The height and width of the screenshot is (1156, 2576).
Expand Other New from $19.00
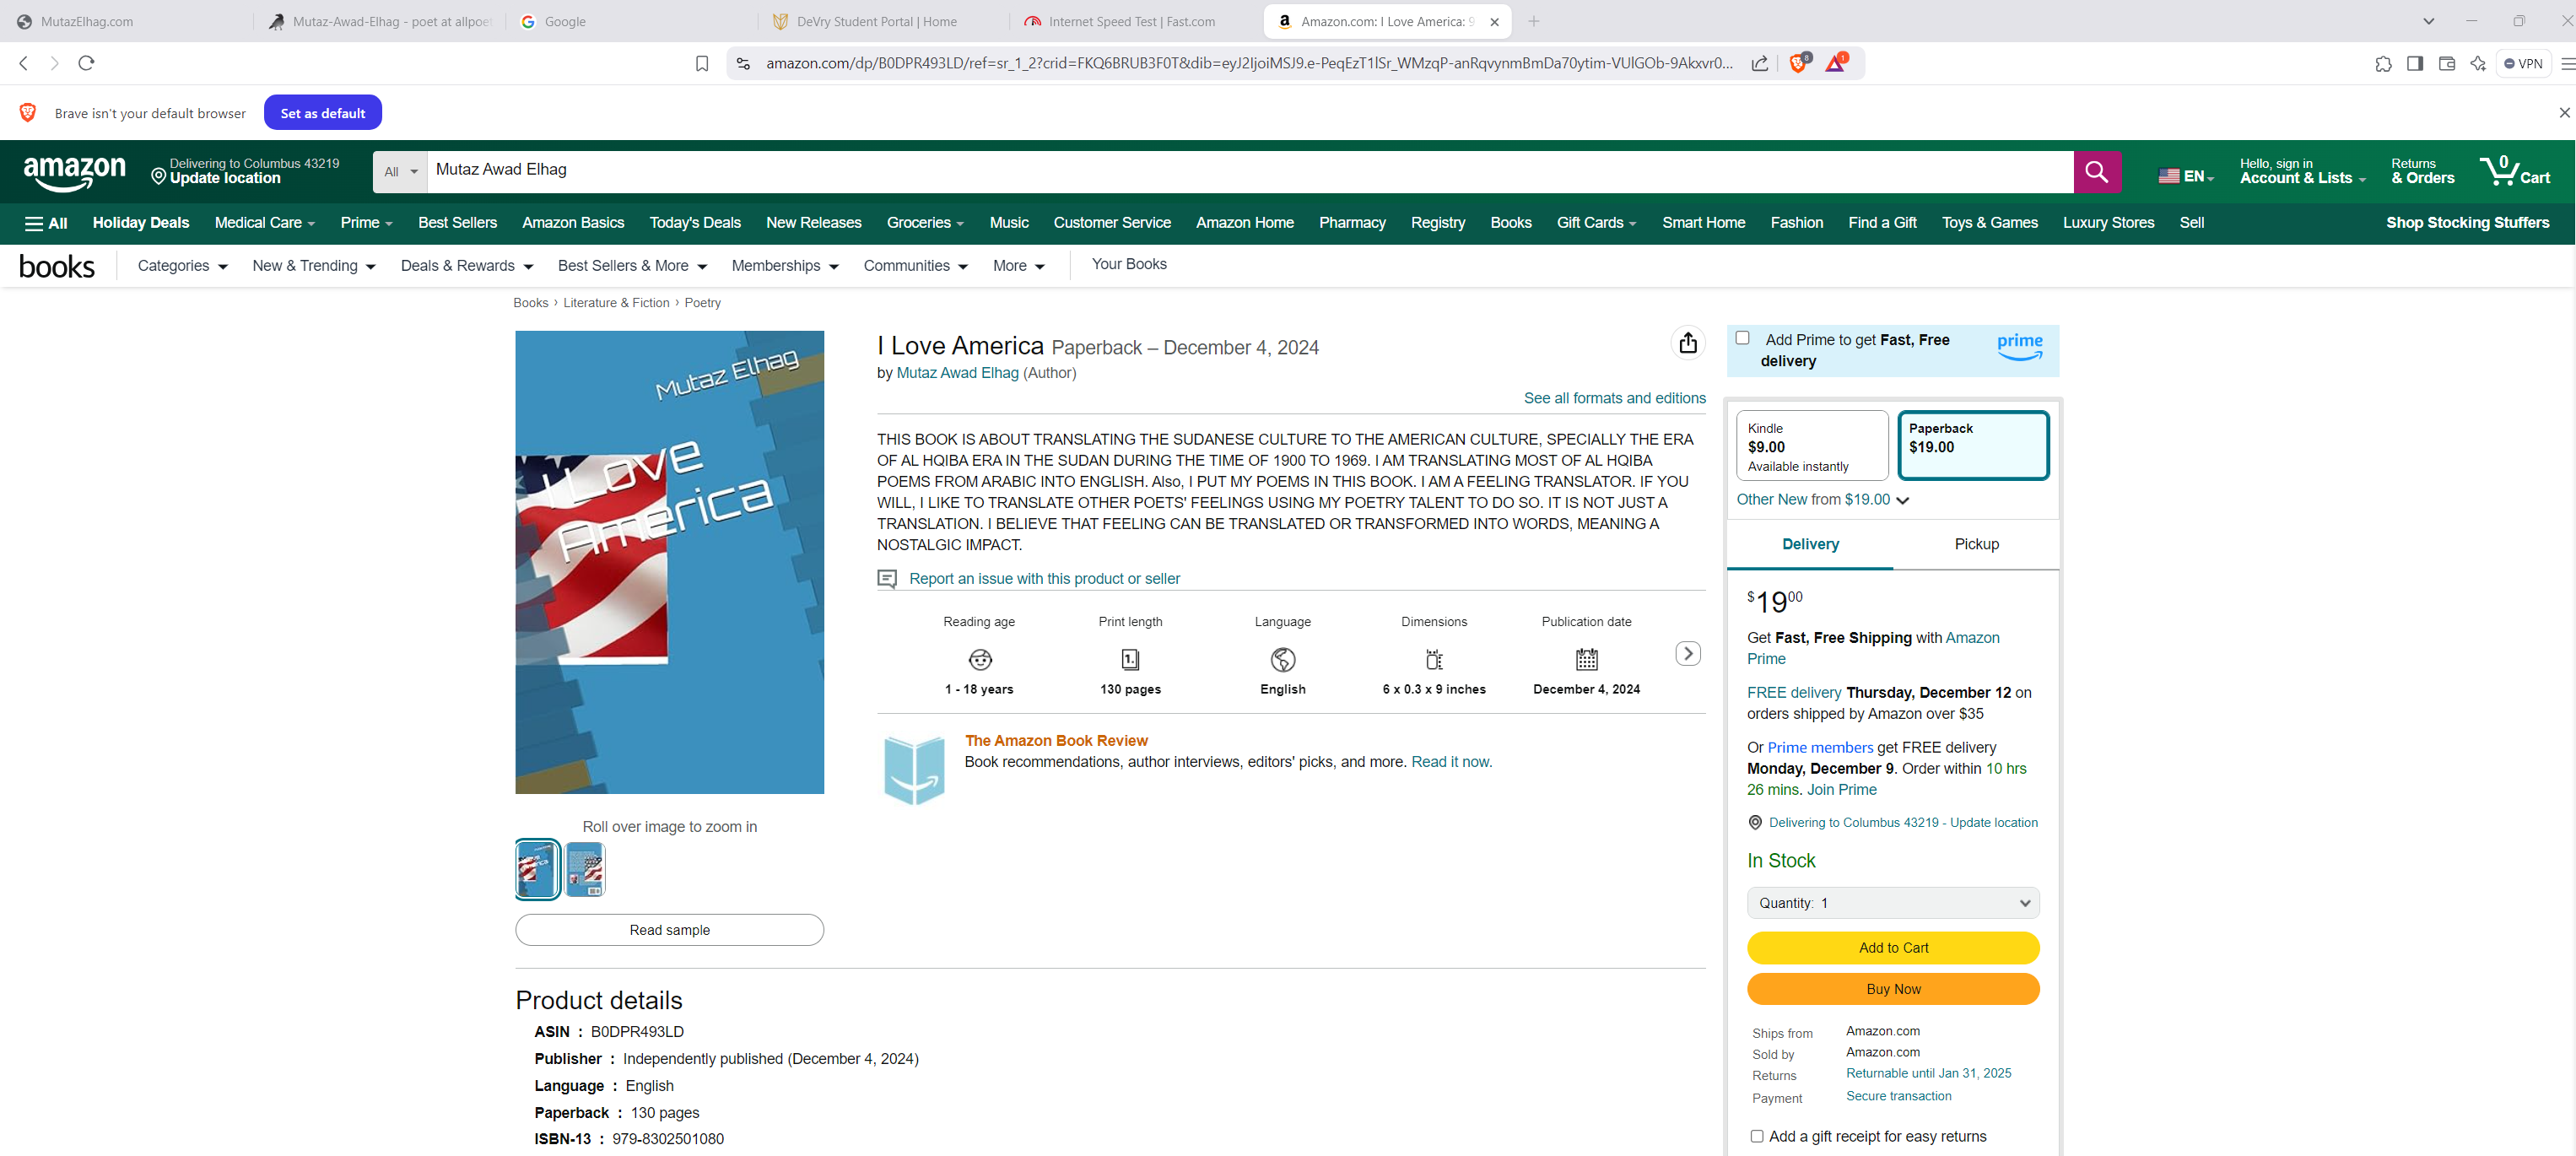tap(1822, 499)
